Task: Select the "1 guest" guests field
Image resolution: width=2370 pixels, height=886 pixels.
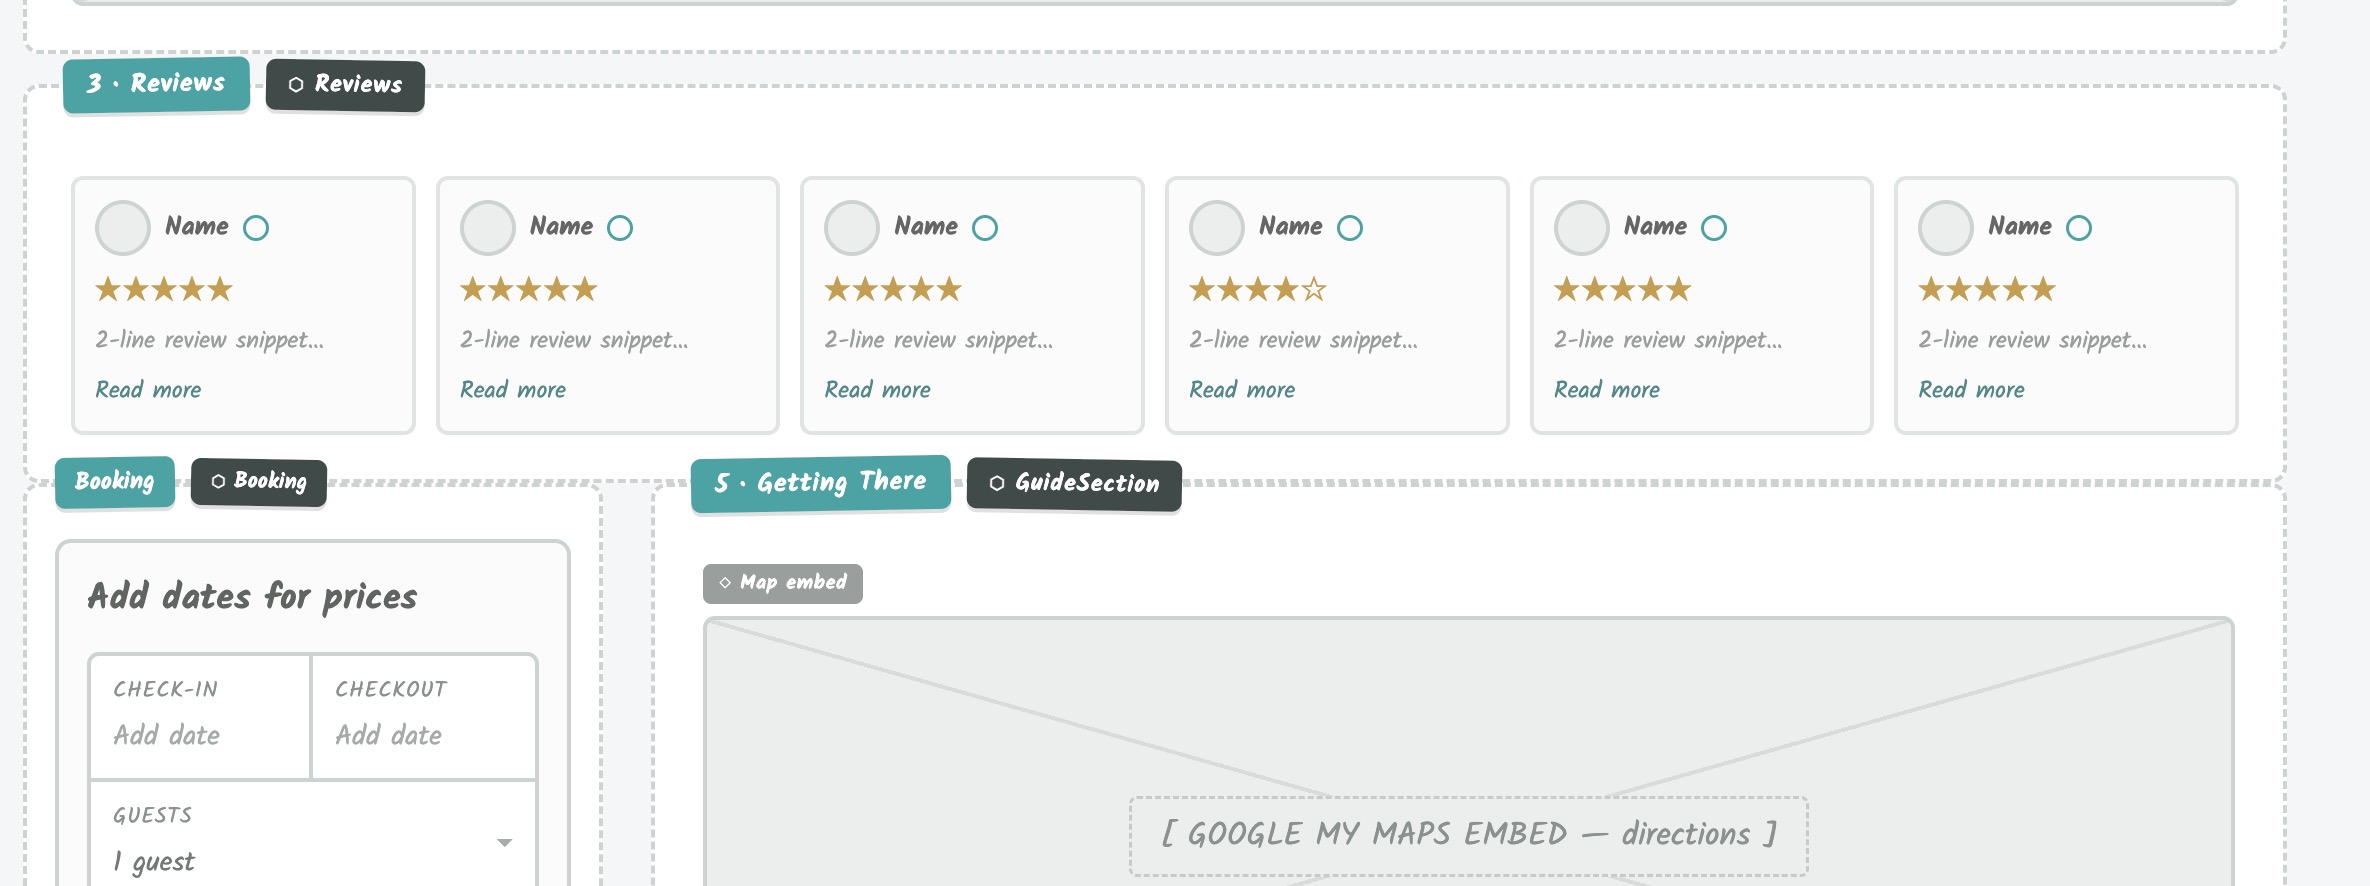Action: [x=313, y=835]
